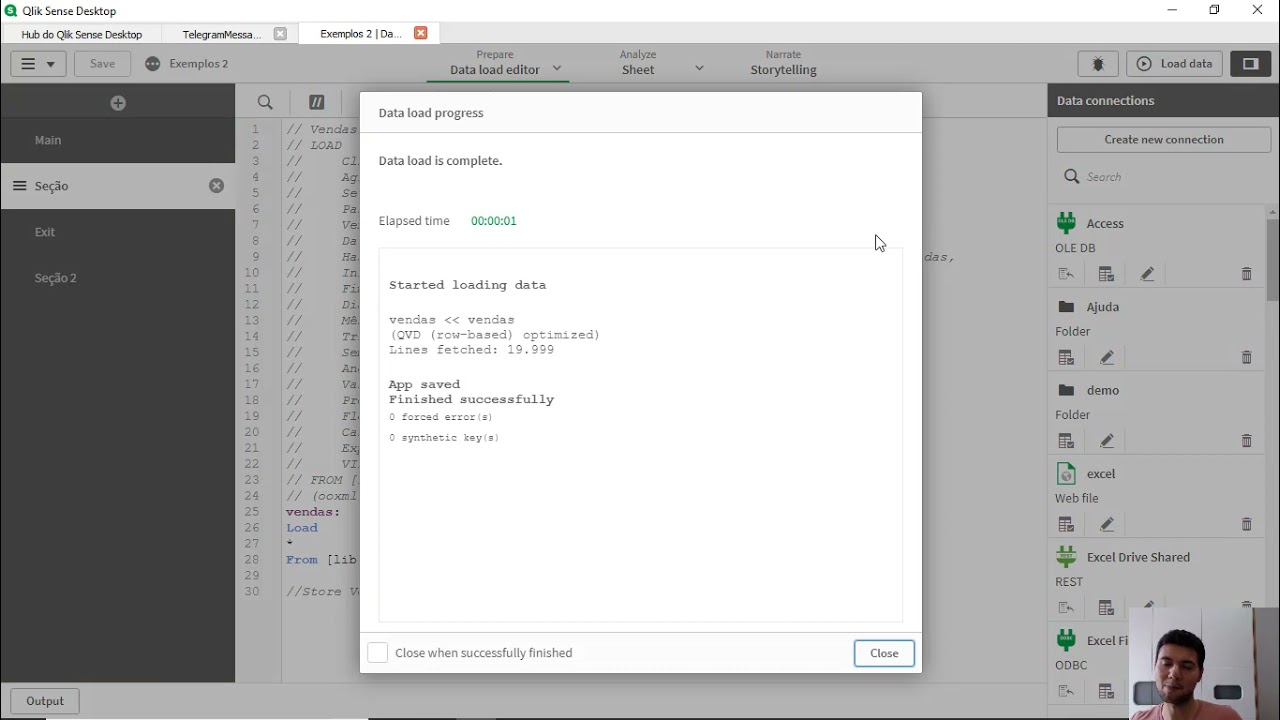The image size is (1280, 720).
Task: Click the excel web file icon
Action: tap(1066, 473)
